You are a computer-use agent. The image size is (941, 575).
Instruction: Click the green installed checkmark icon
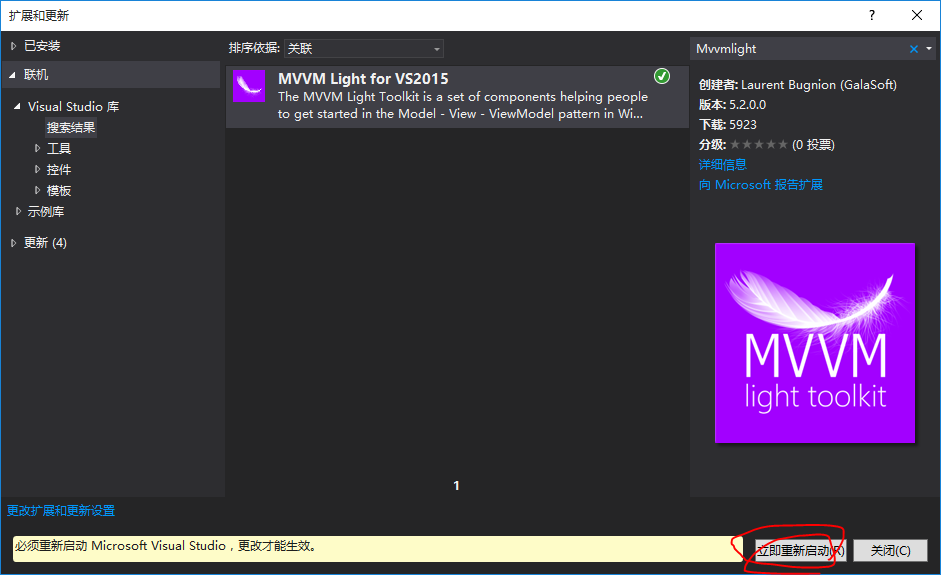point(662,76)
